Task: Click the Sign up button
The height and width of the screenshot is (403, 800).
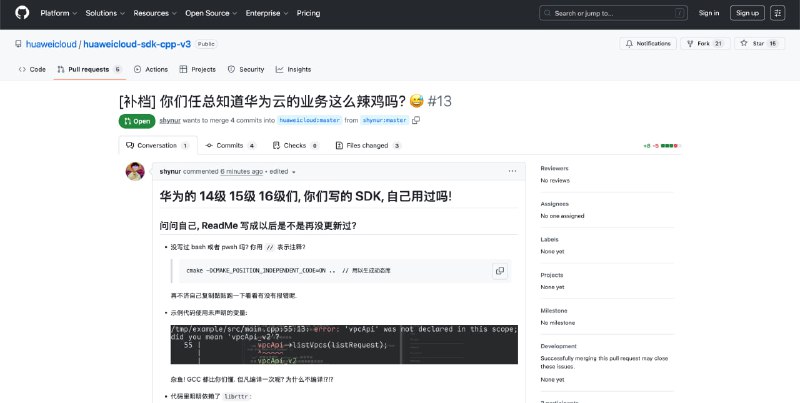Action: pos(747,13)
